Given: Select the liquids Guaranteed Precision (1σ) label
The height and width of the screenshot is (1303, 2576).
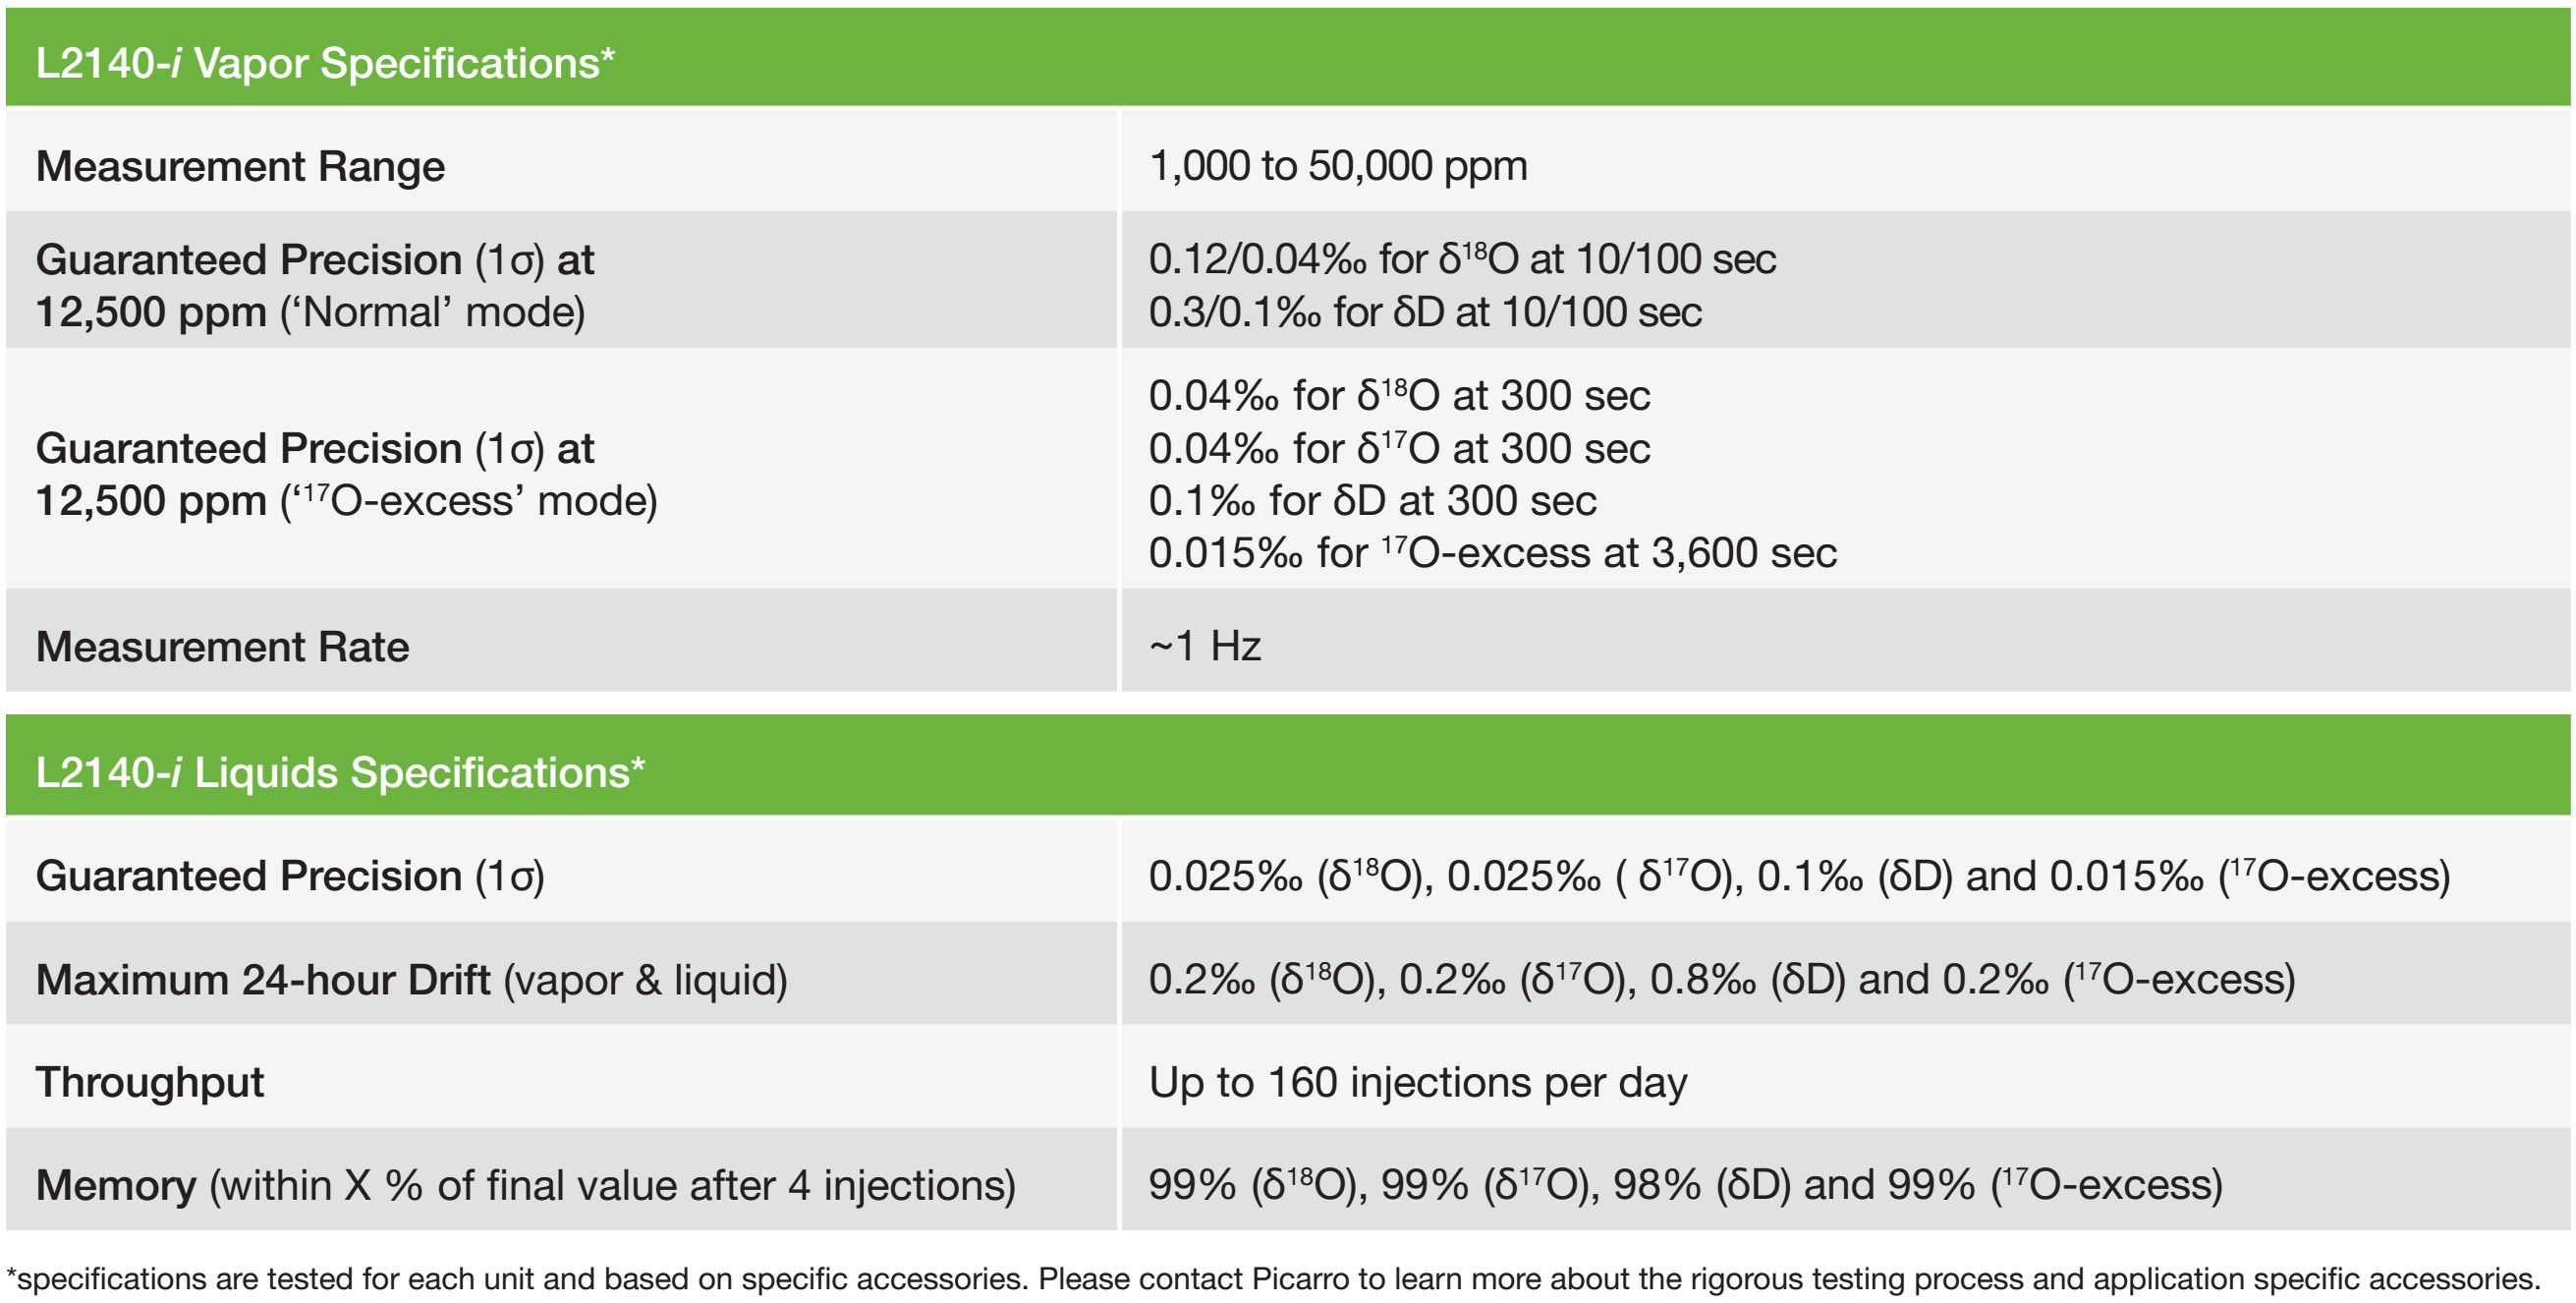Looking at the screenshot, I should 290,876.
